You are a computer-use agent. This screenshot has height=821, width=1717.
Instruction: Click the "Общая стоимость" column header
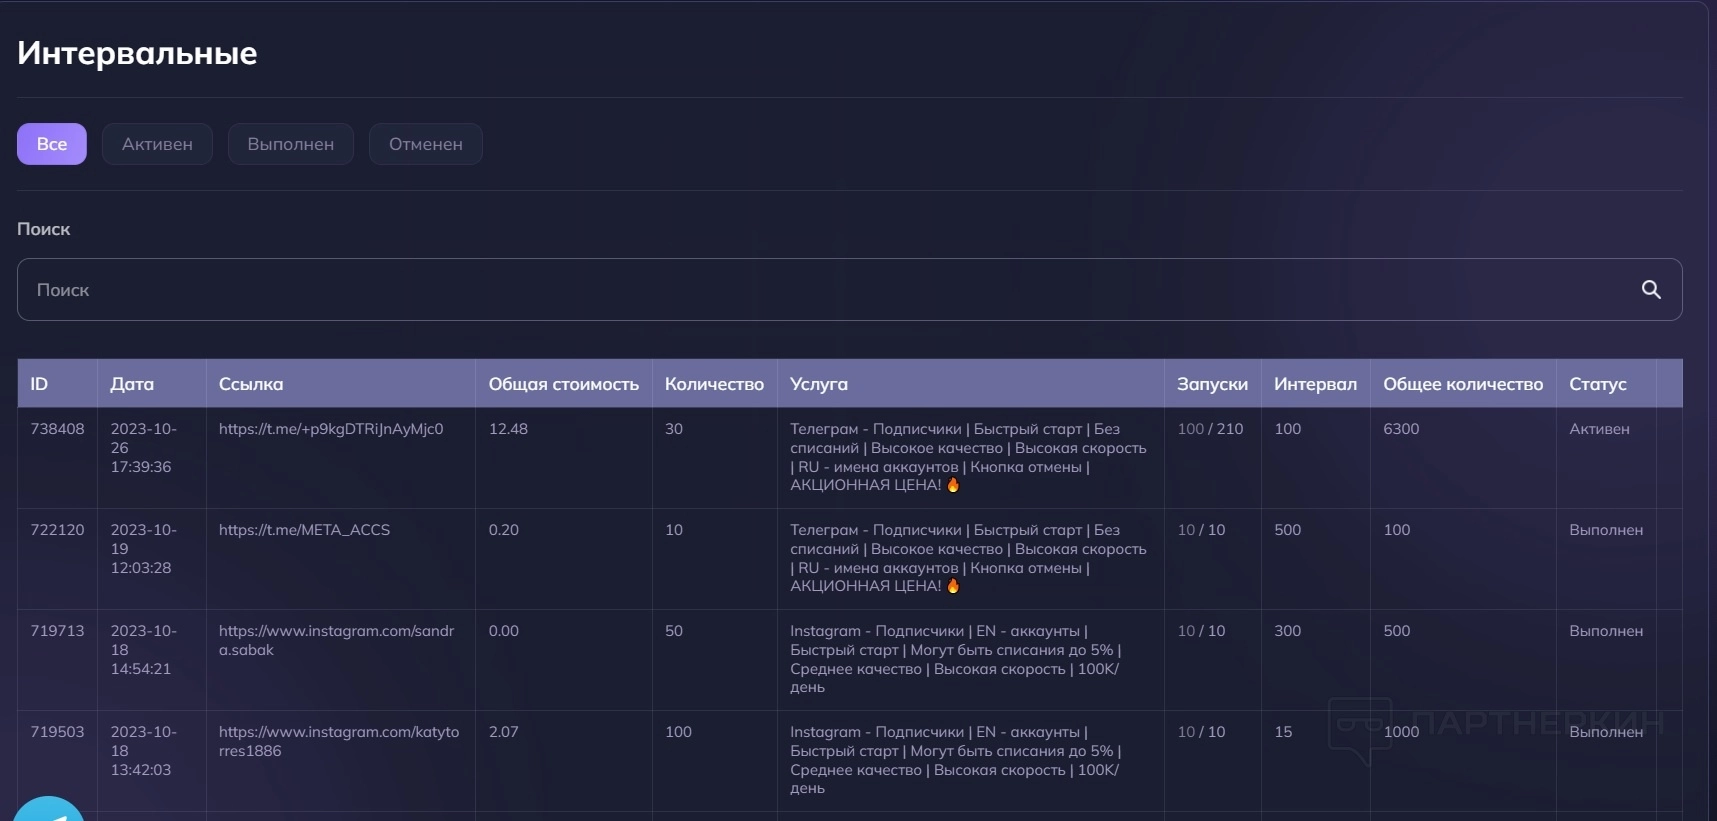563,384
